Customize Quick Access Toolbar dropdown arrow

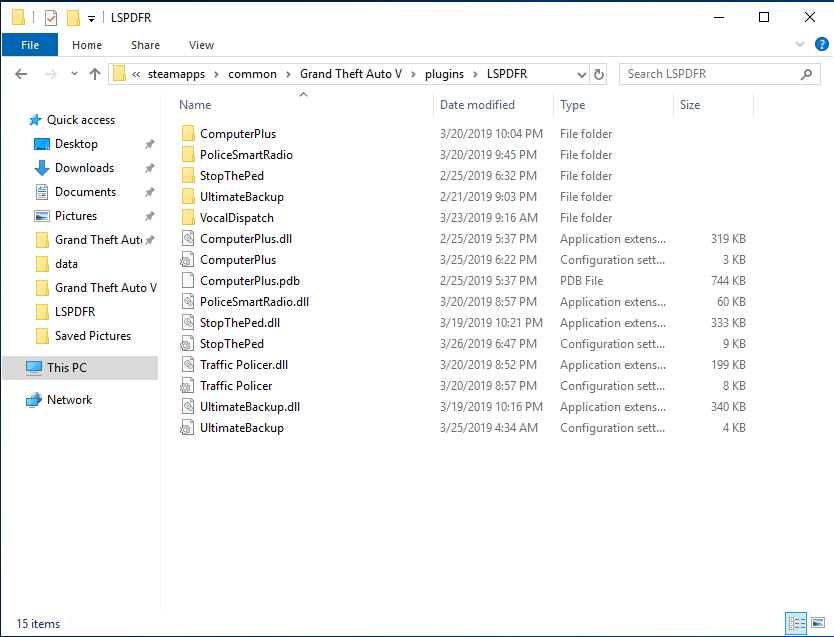coord(91,18)
